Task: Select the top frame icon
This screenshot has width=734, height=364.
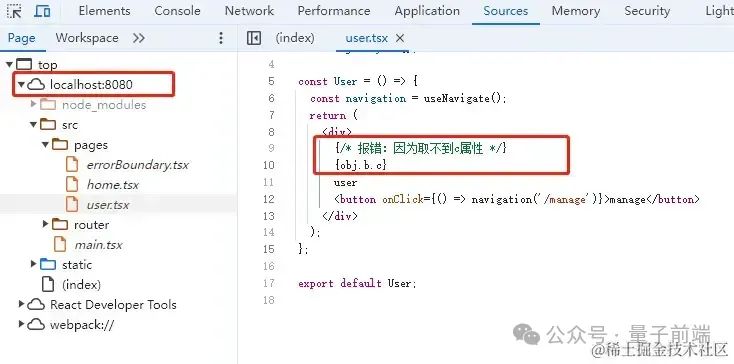Action: point(24,65)
